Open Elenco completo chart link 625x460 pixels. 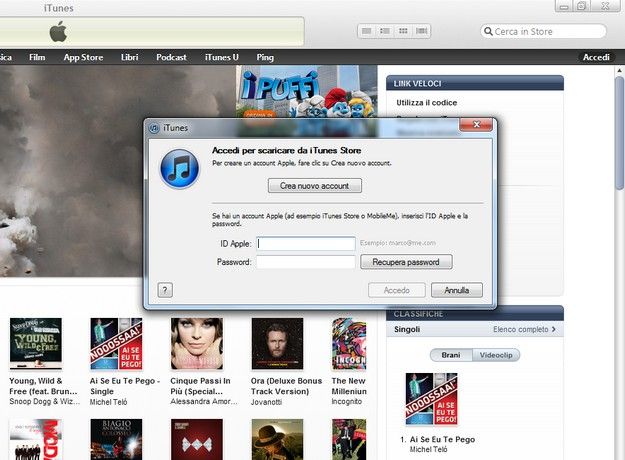[524, 329]
